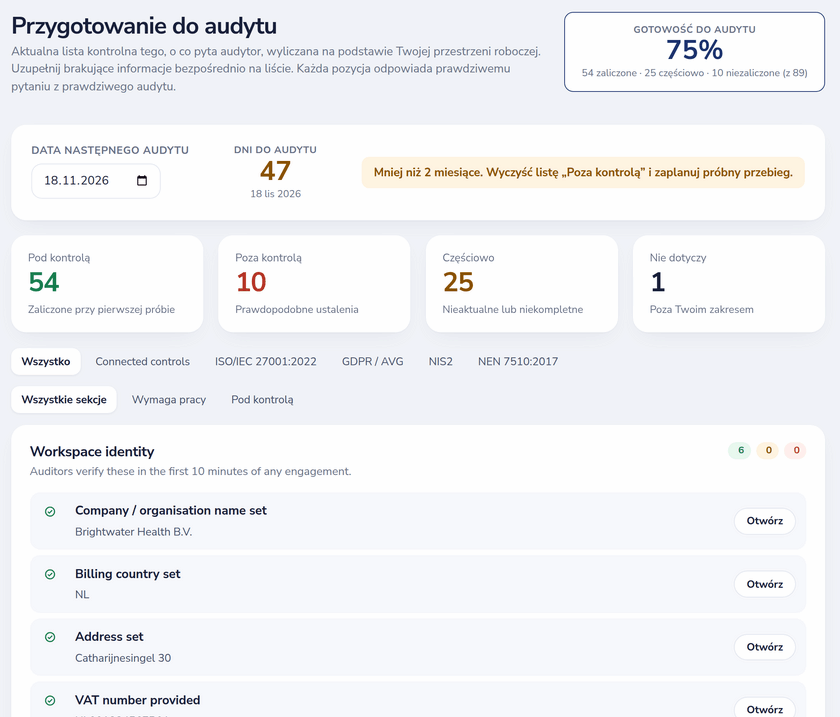Click green check icon beside Billing country set
The image size is (840, 717).
[x=50, y=574]
